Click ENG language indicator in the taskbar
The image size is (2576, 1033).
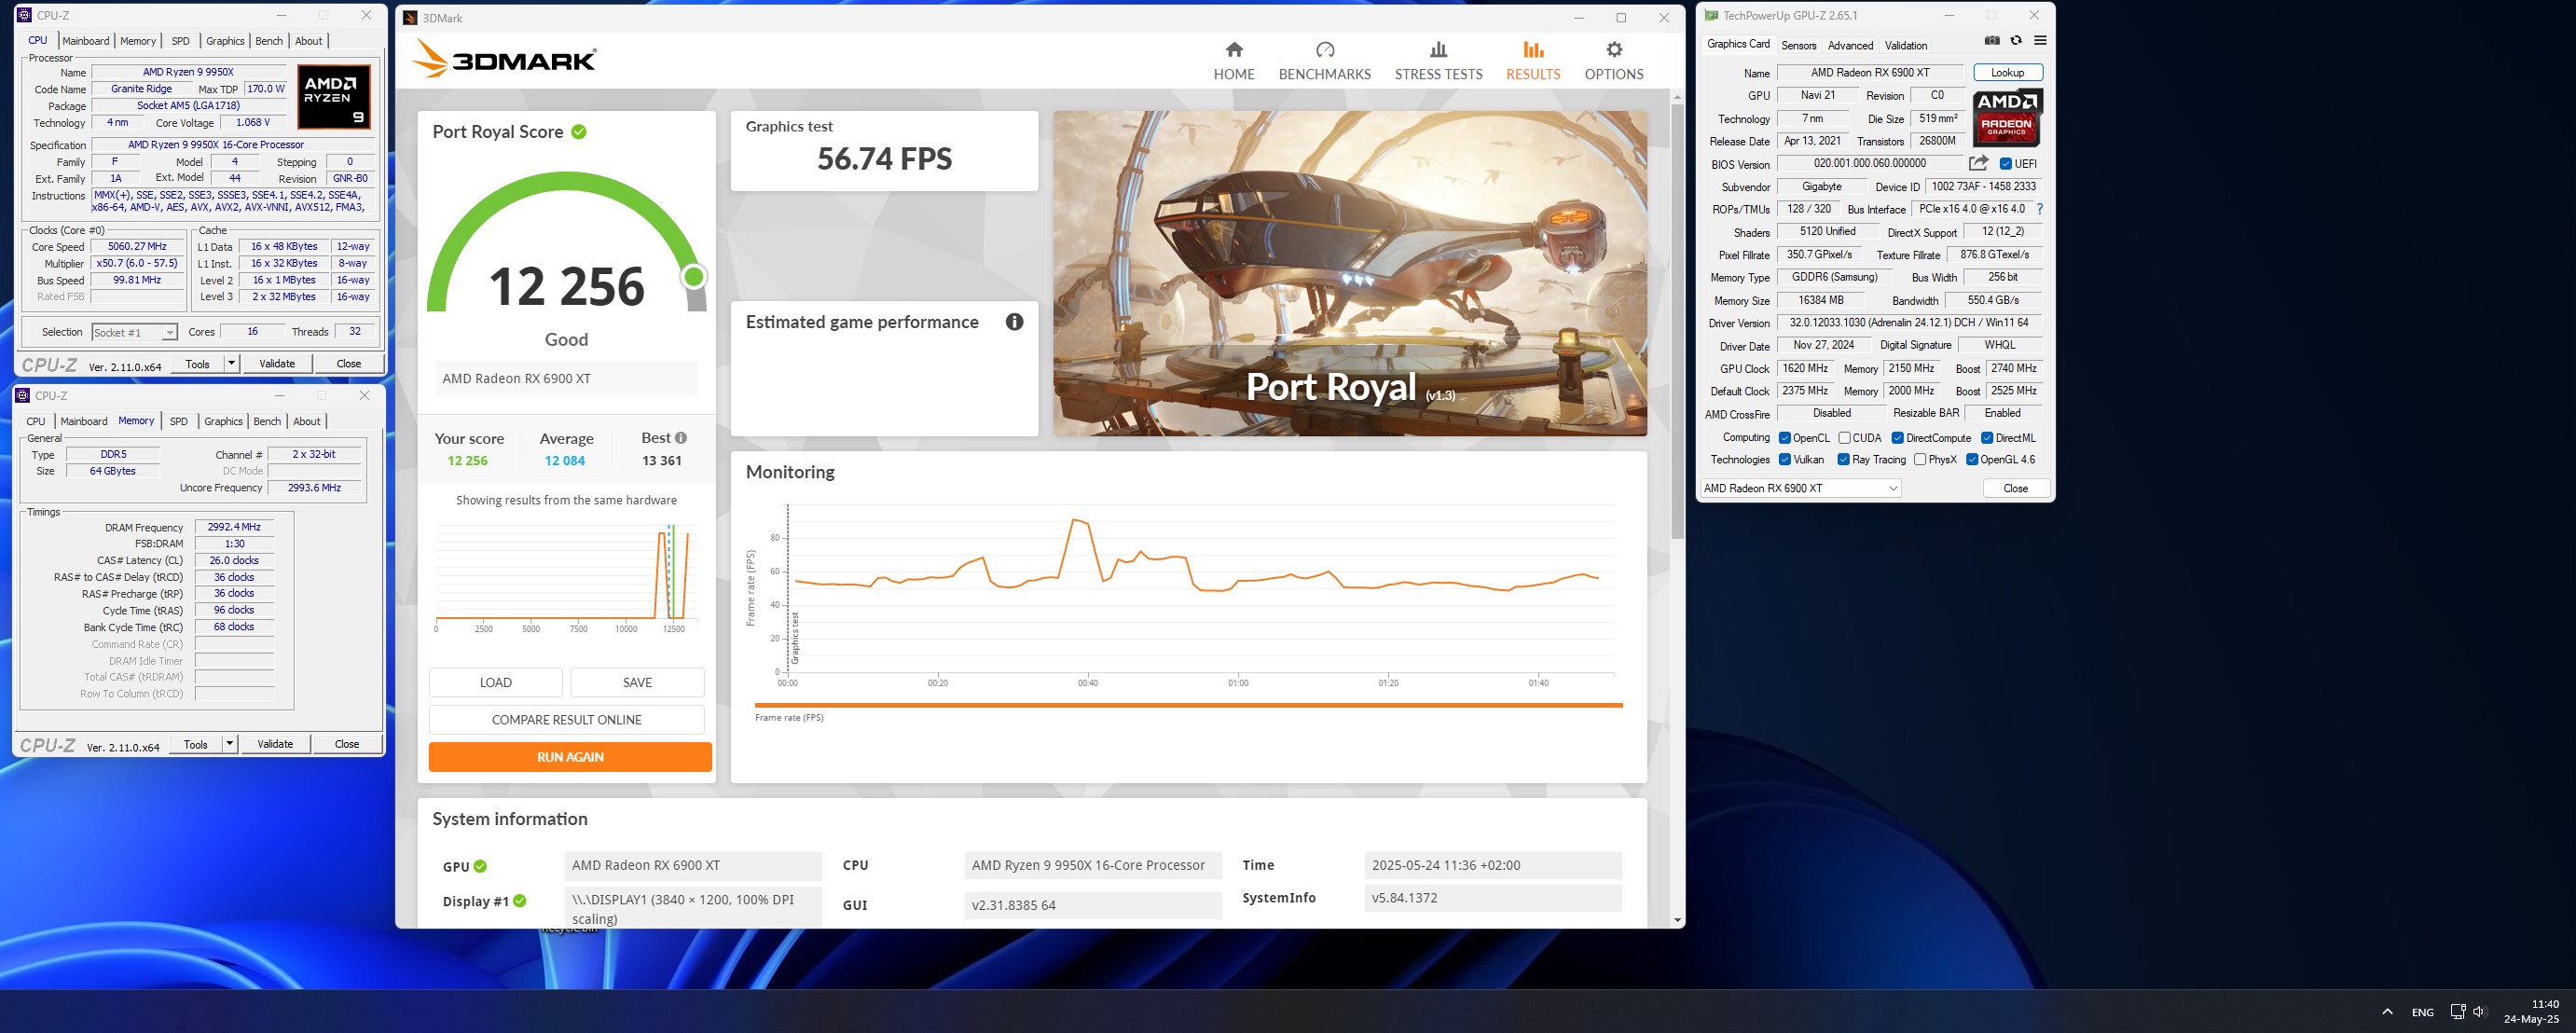click(2422, 1012)
